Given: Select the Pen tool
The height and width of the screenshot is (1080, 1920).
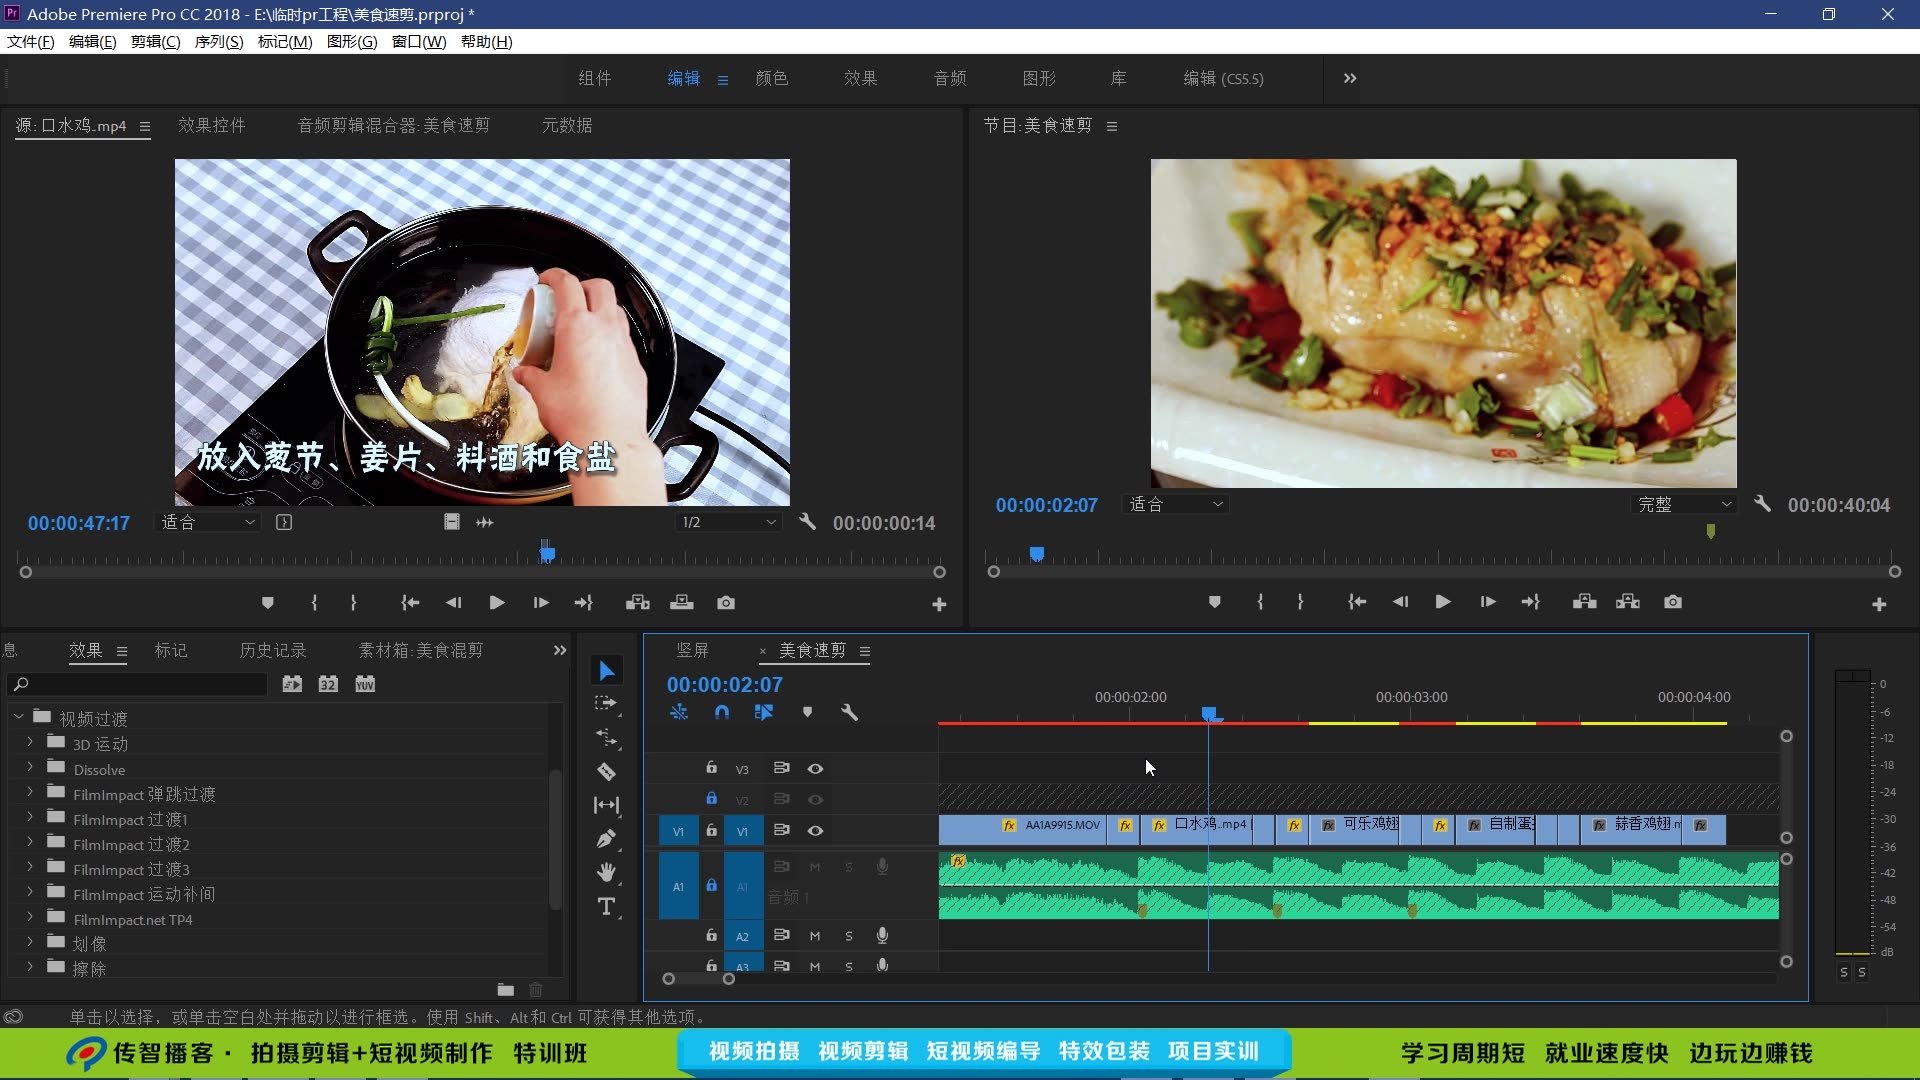Looking at the screenshot, I should 606,839.
